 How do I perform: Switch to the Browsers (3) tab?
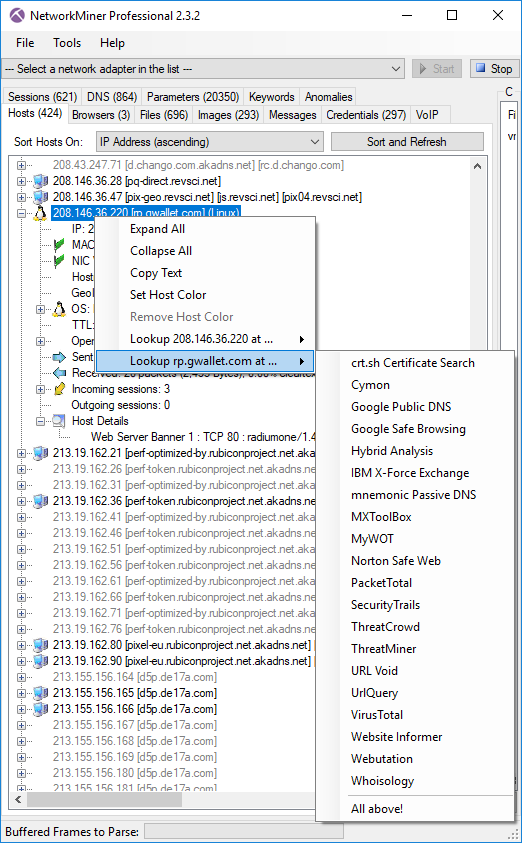point(101,115)
